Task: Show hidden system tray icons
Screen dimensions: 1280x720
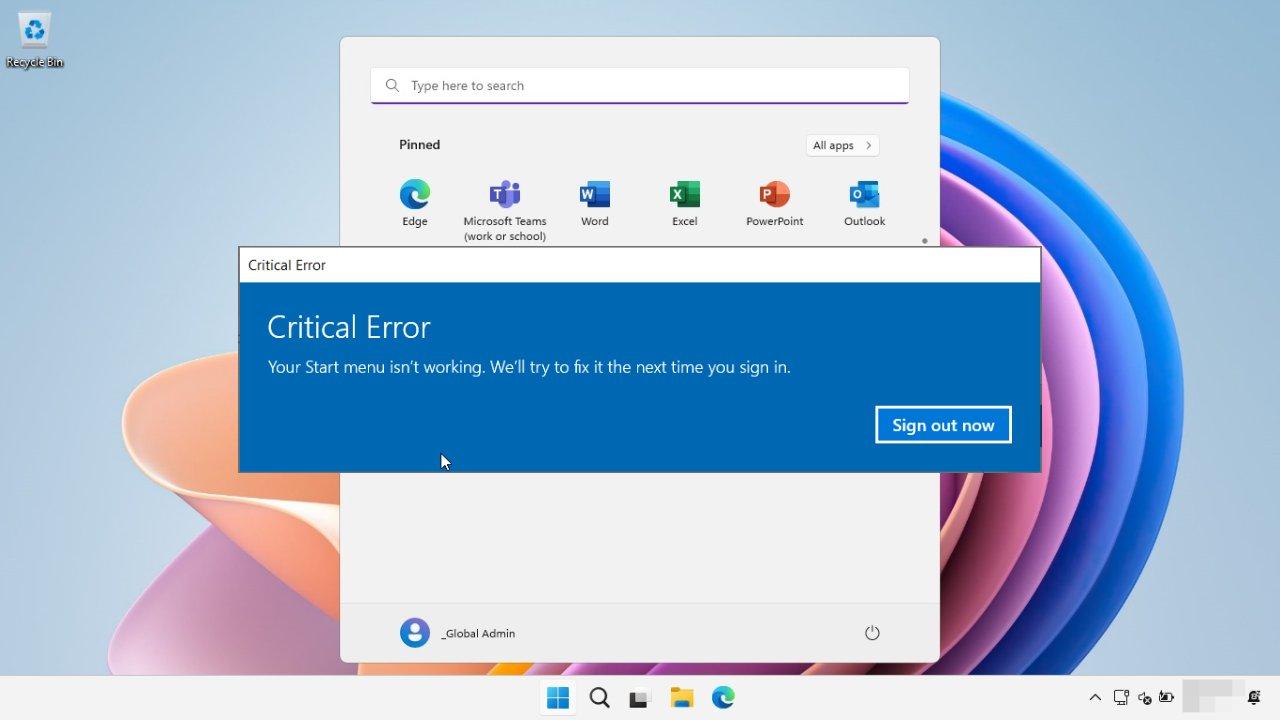Action: pyautogui.click(x=1095, y=698)
